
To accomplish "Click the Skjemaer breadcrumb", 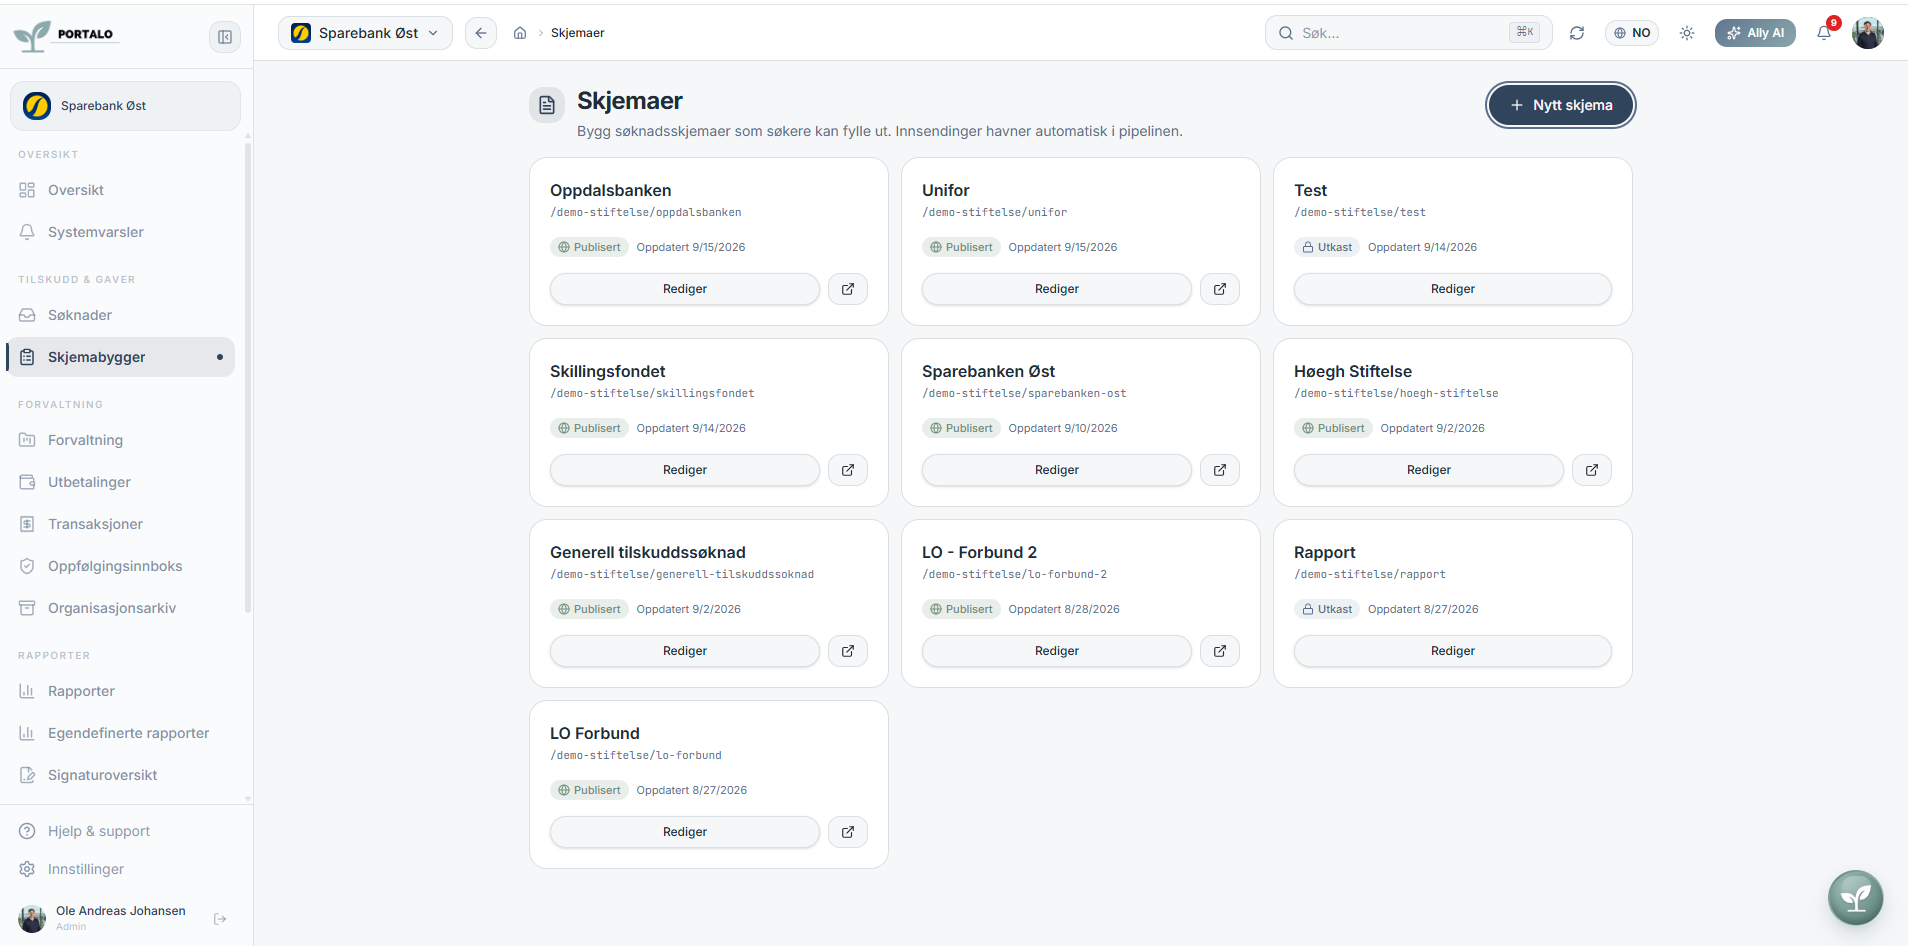I will (578, 33).
